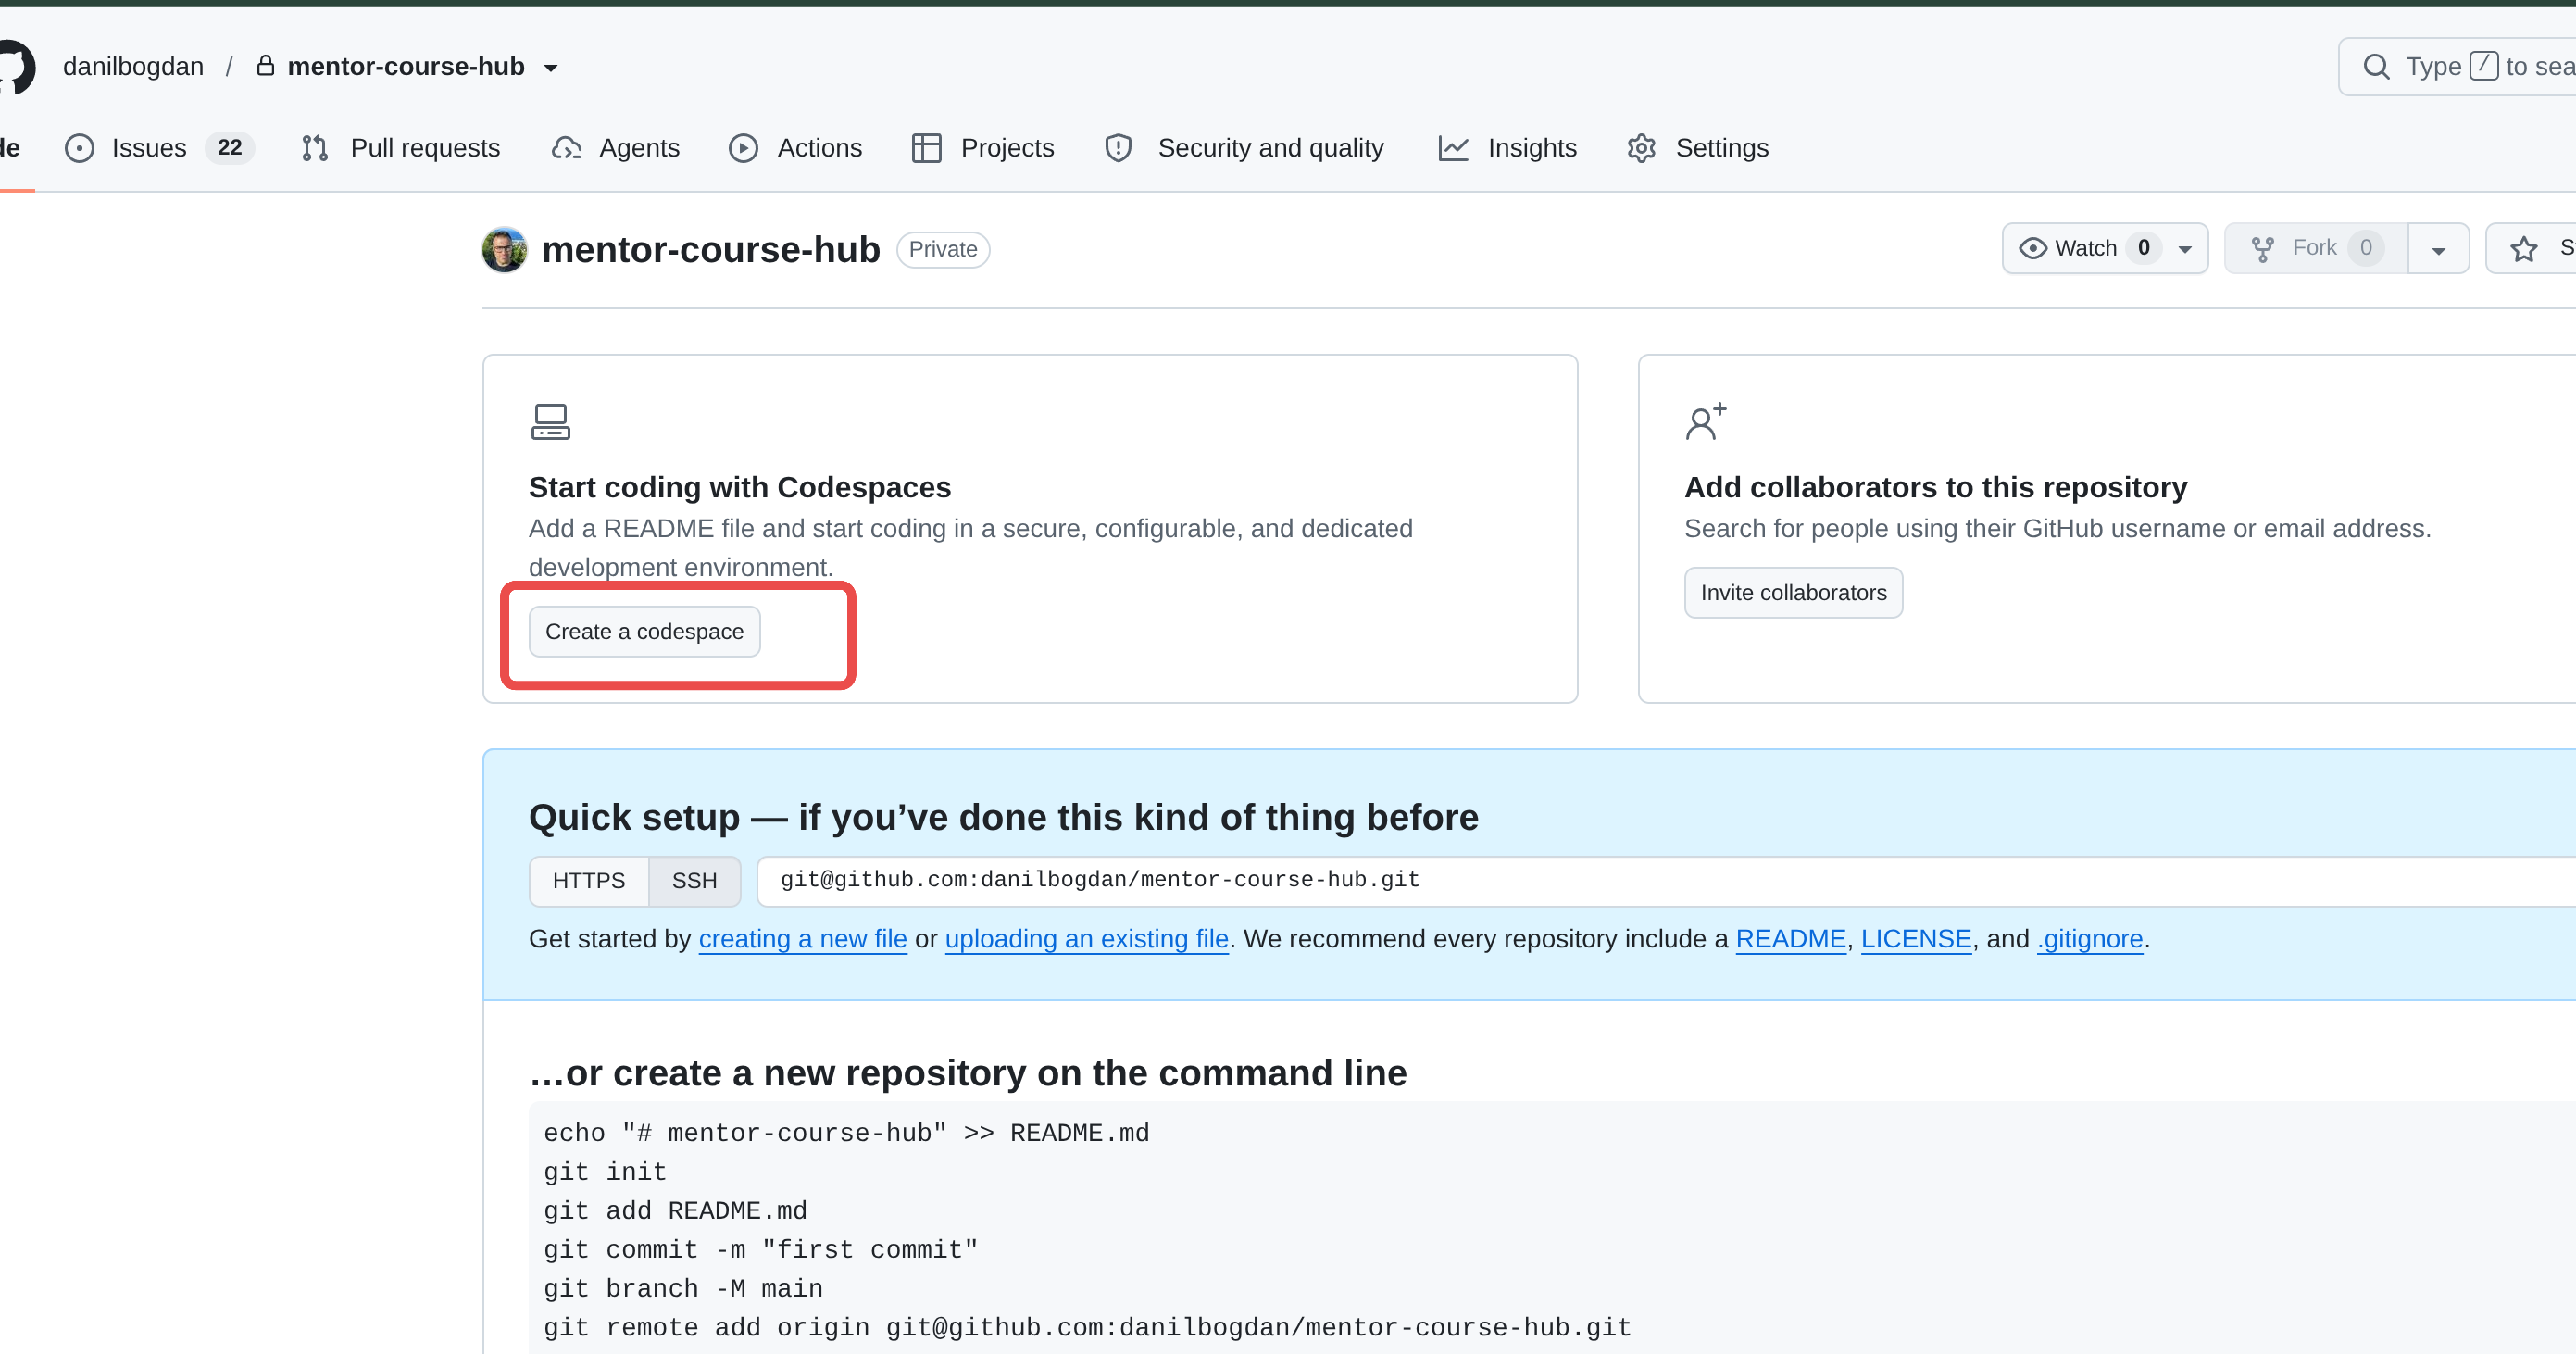Expand the Fork options dropdown arrow
Viewport: 2576px width, 1354px height.
coord(2438,249)
